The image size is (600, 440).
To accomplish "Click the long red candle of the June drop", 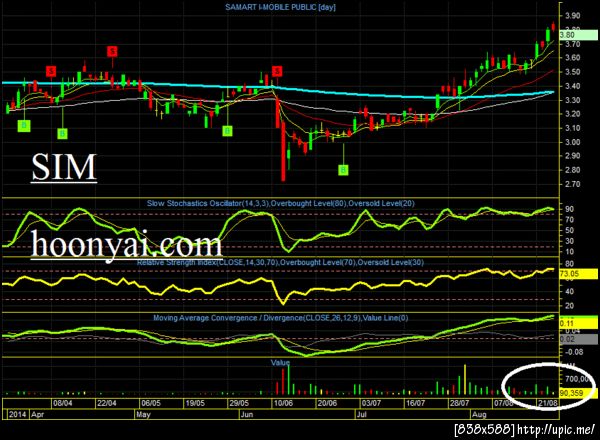I will [x=283, y=152].
